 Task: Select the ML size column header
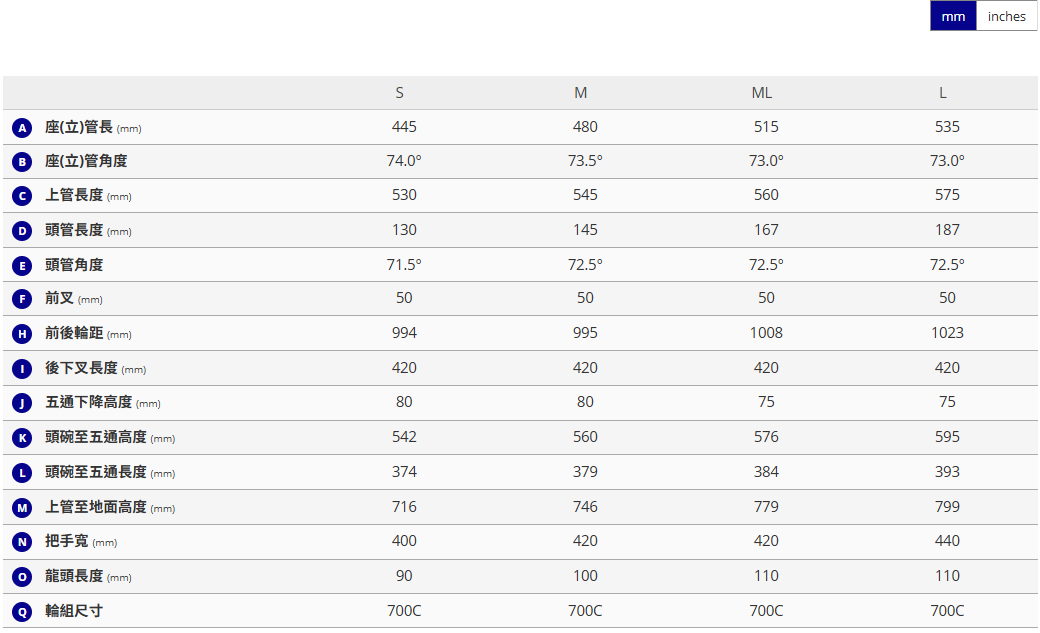762,93
